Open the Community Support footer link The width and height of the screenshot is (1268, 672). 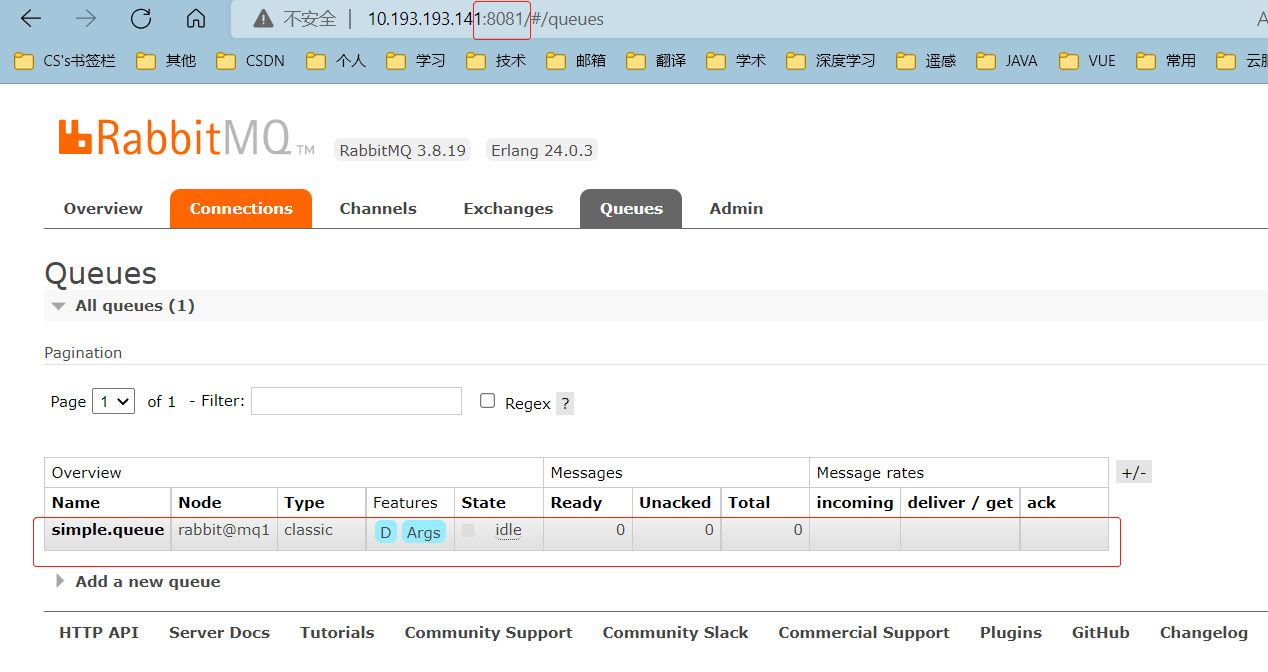pos(488,633)
